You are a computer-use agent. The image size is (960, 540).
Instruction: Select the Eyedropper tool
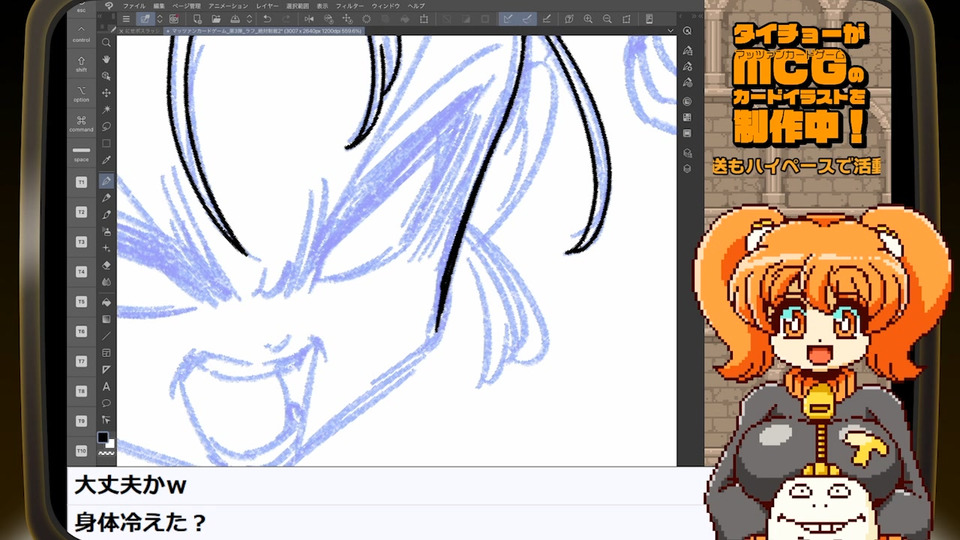point(107,160)
